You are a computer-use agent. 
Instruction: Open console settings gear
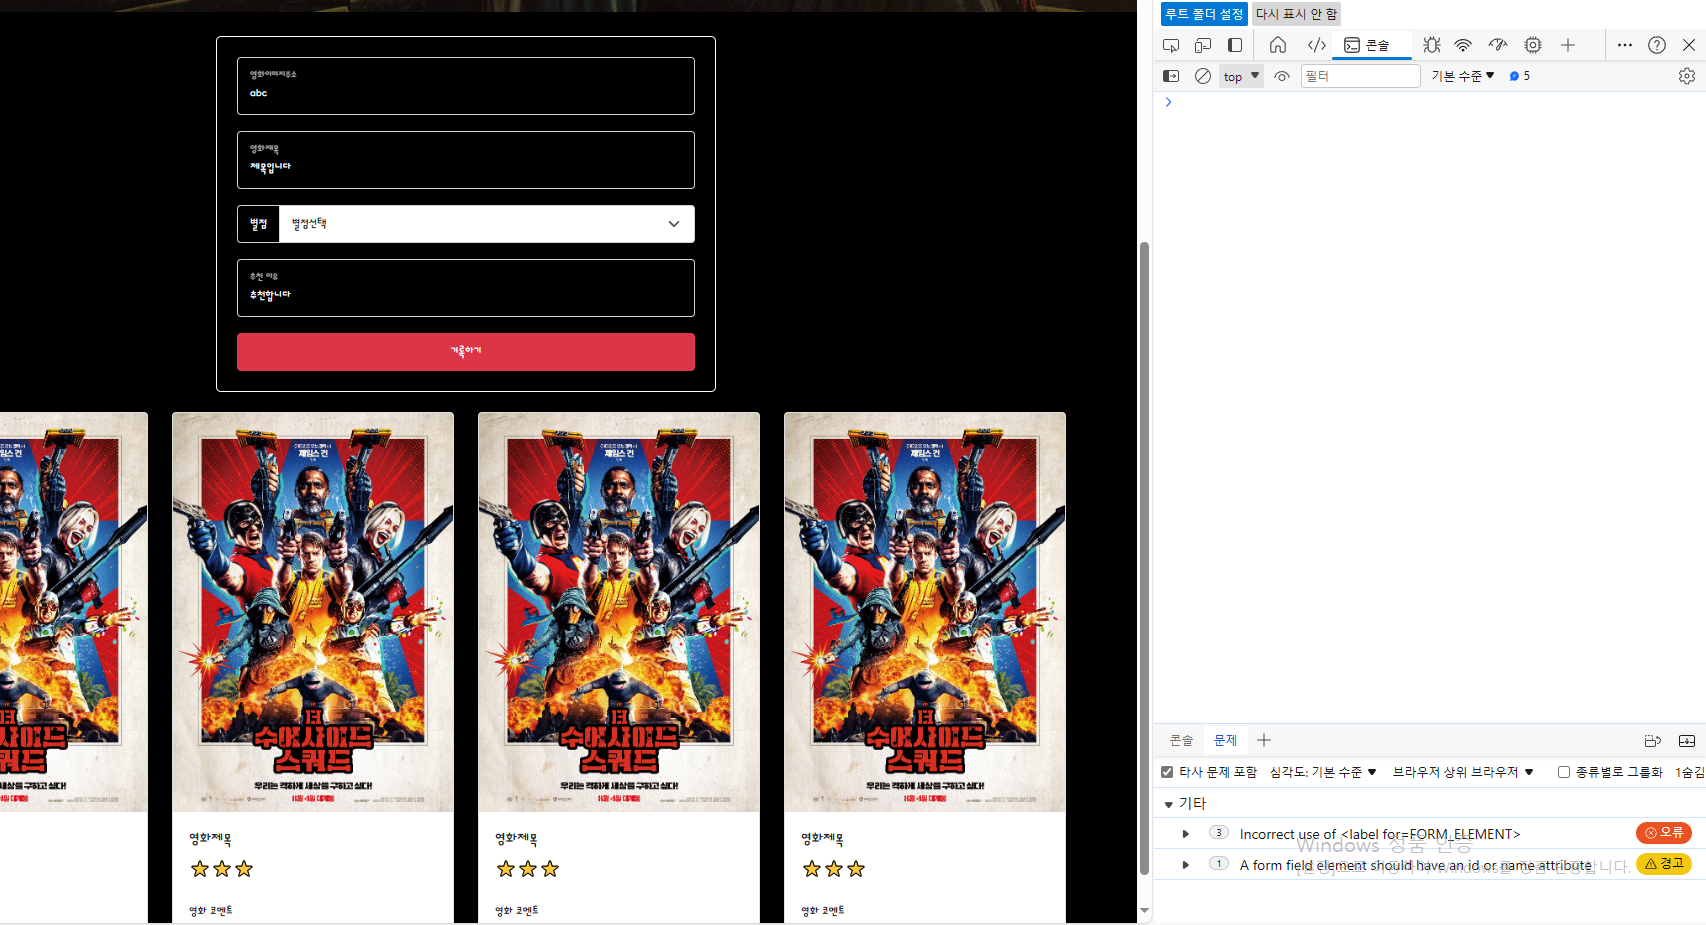pyautogui.click(x=1687, y=76)
